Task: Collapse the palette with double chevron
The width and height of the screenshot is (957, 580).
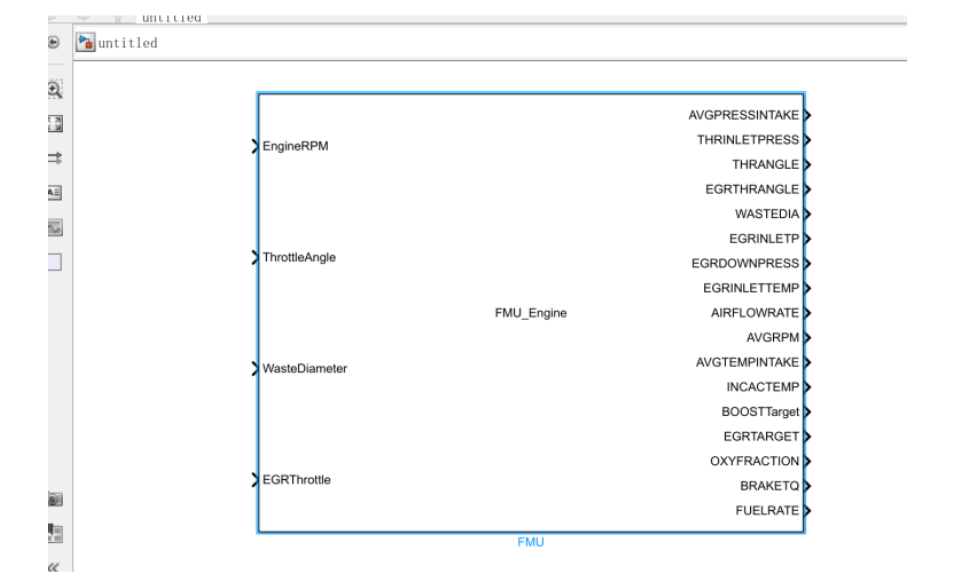Action: tap(54, 568)
